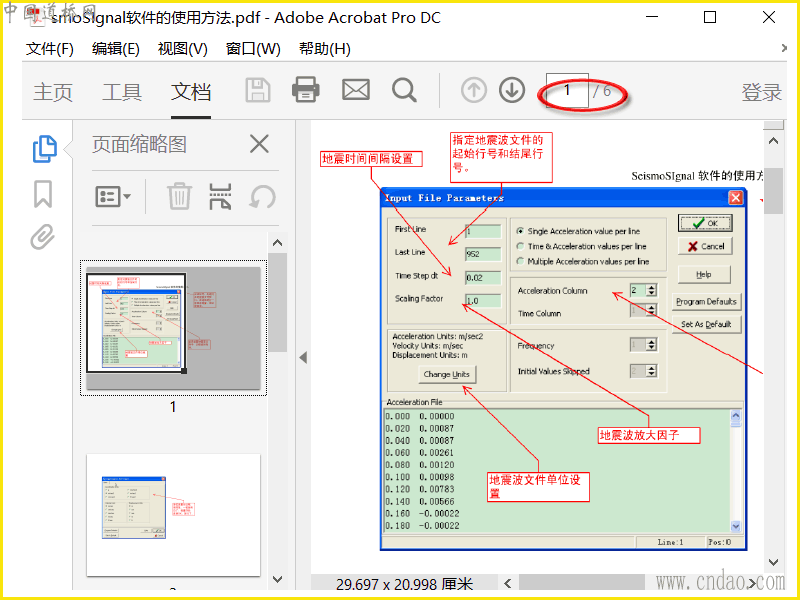Click Time Step dt field 0.02

coord(483,278)
